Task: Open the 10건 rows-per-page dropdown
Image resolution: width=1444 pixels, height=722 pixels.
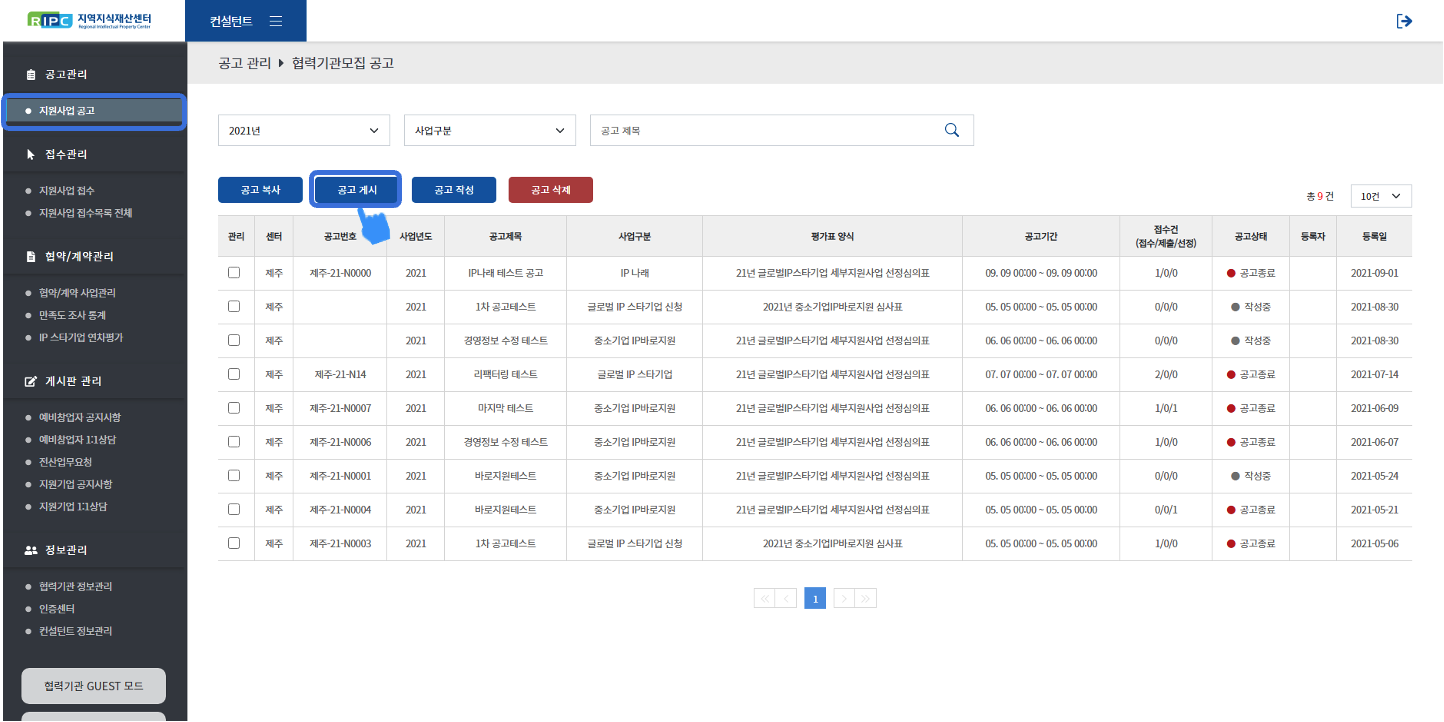Action: point(1381,196)
